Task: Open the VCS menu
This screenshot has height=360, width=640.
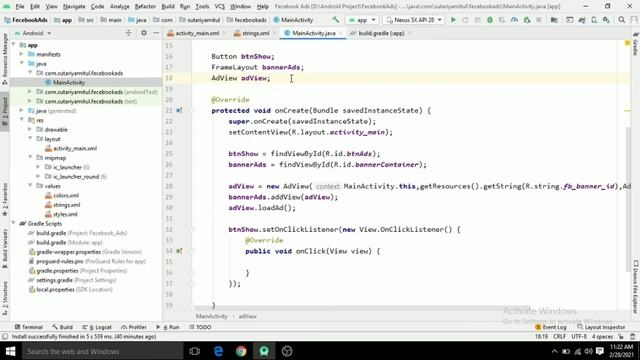Action: point(220,7)
